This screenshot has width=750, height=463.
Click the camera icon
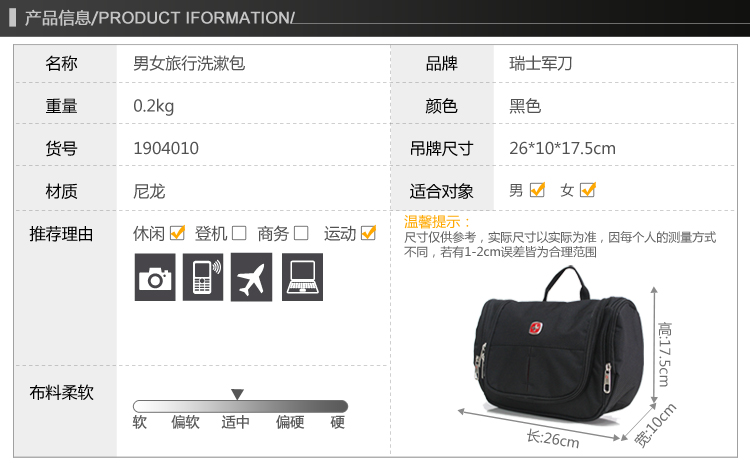click(x=155, y=277)
